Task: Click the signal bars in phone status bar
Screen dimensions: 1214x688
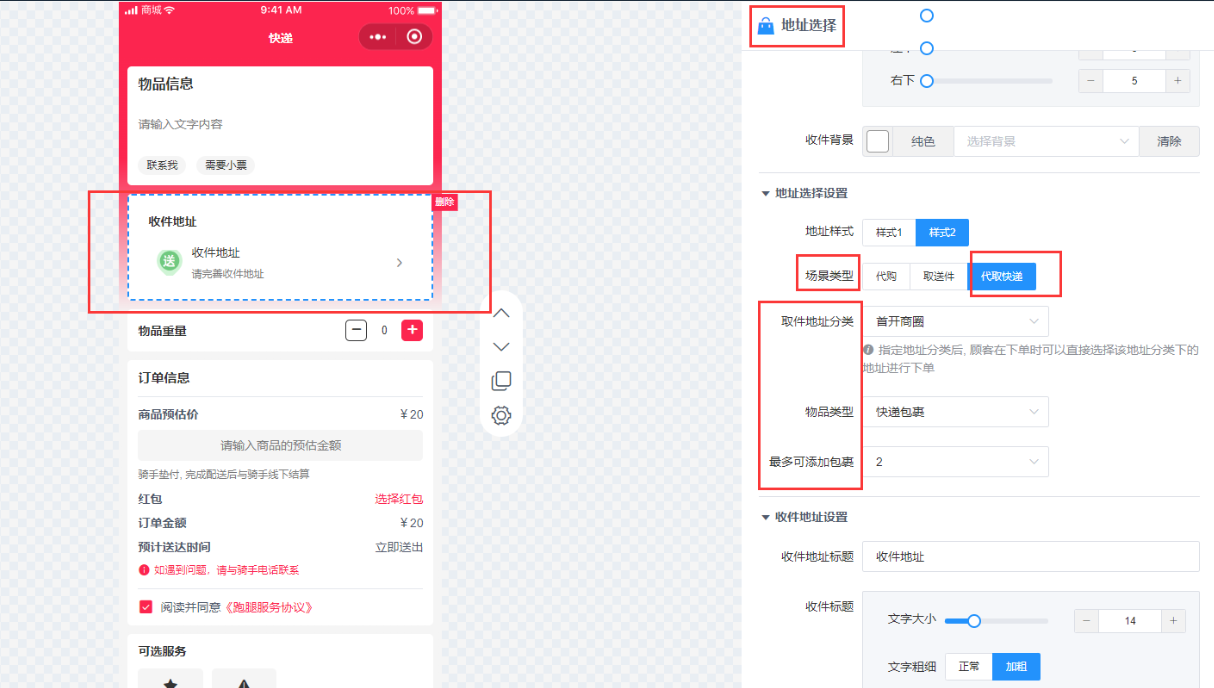Action: pos(131,10)
